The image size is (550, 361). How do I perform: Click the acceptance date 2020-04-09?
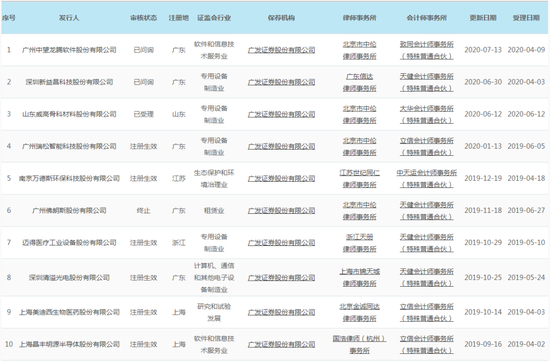526,50
